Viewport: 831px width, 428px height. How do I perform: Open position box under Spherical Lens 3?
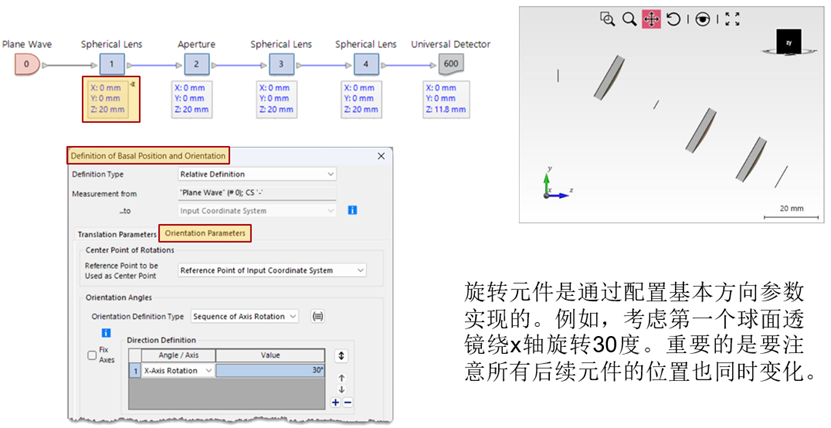[x=277, y=99]
